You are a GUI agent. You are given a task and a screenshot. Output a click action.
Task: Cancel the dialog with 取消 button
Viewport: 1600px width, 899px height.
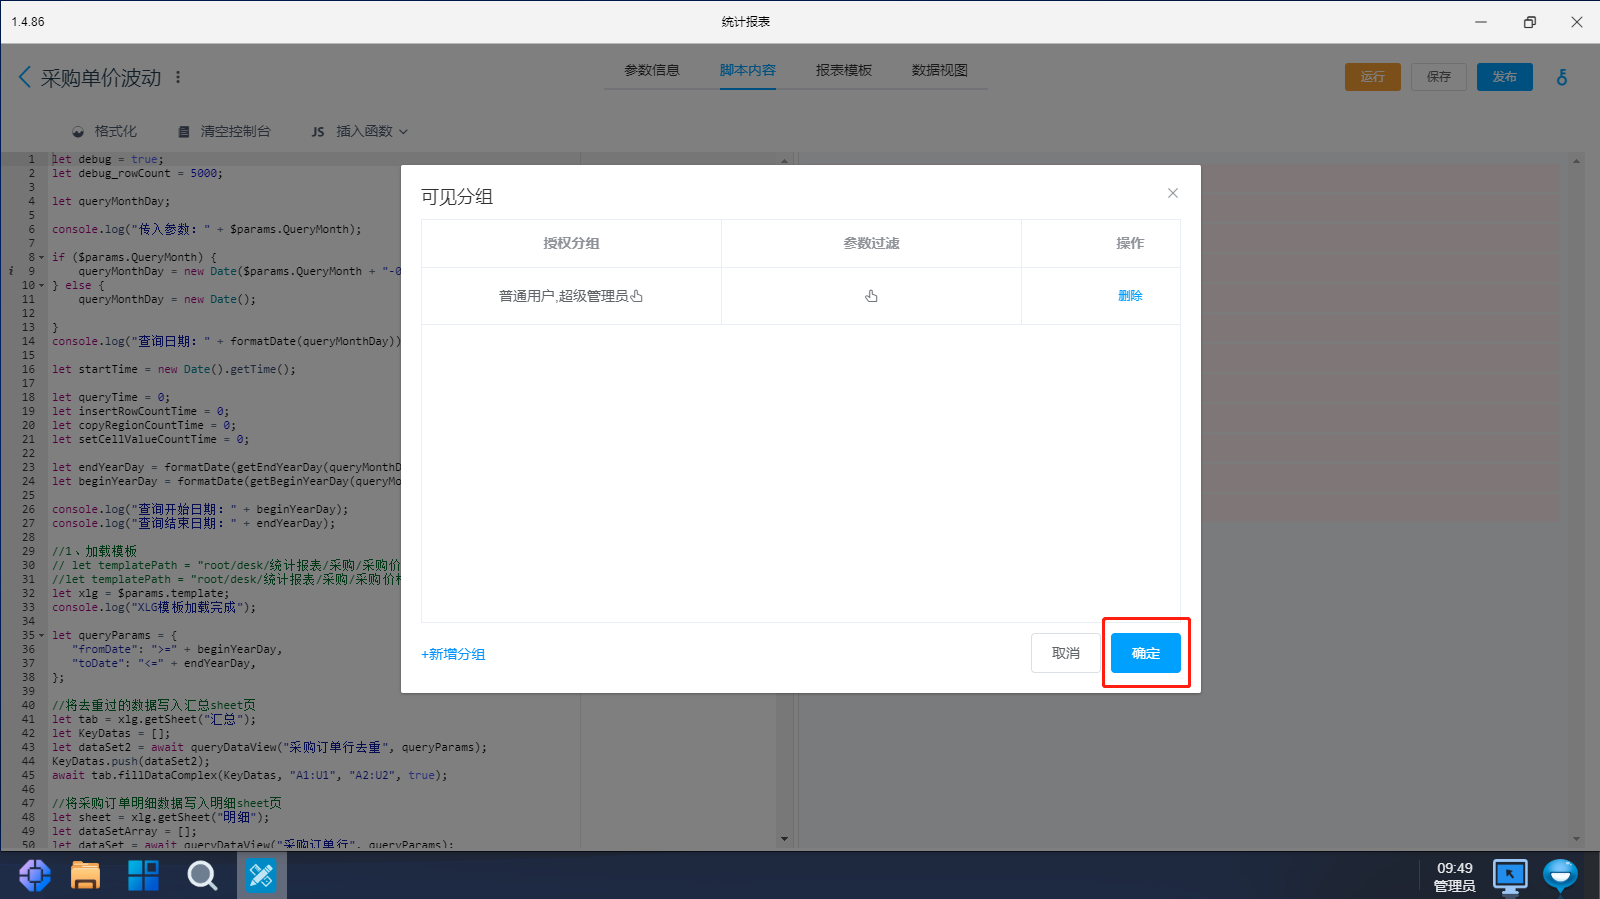click(x=1065, y=653)
